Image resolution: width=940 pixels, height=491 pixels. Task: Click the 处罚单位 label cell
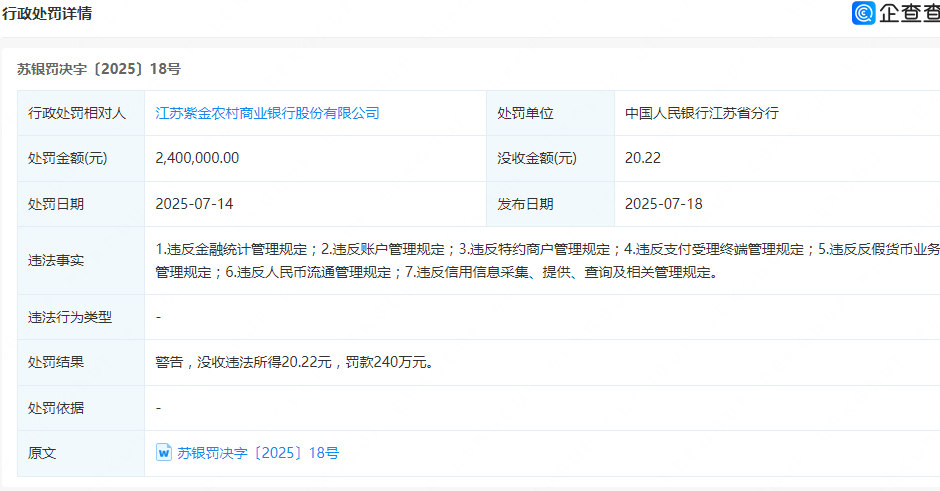[x=525, y=113]
